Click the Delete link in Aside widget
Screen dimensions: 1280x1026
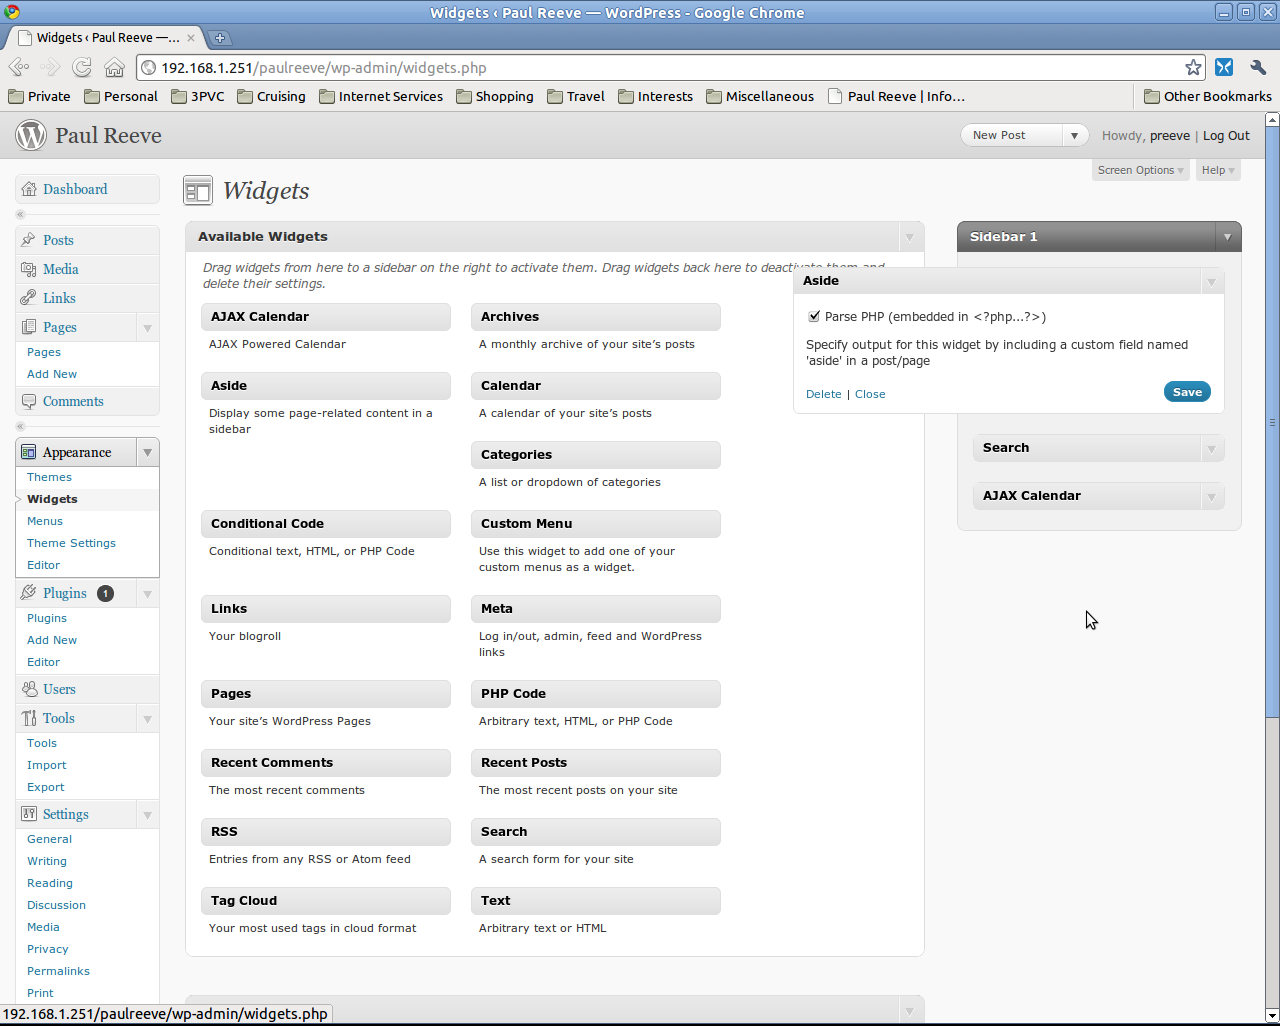824,394
